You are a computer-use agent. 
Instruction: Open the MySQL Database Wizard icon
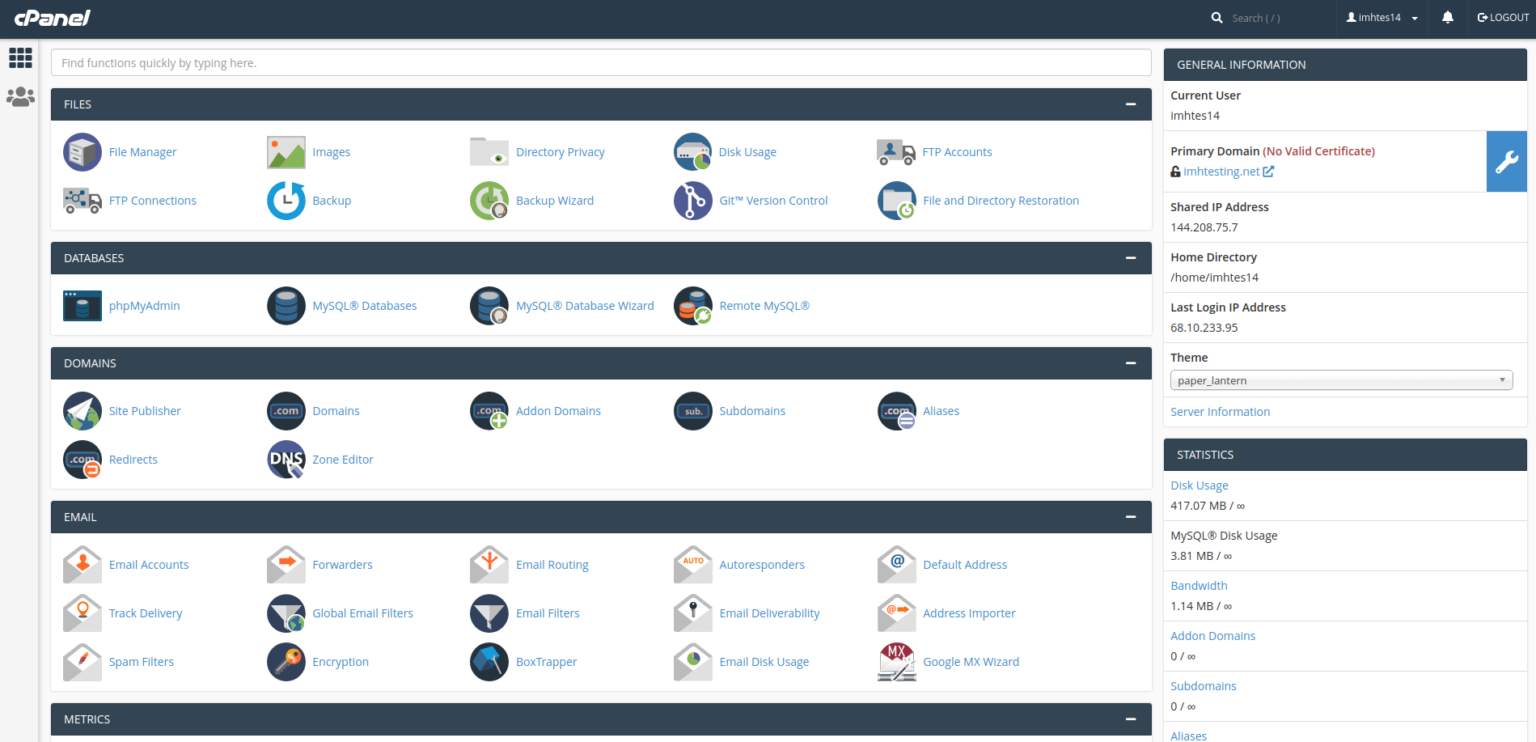489,306
